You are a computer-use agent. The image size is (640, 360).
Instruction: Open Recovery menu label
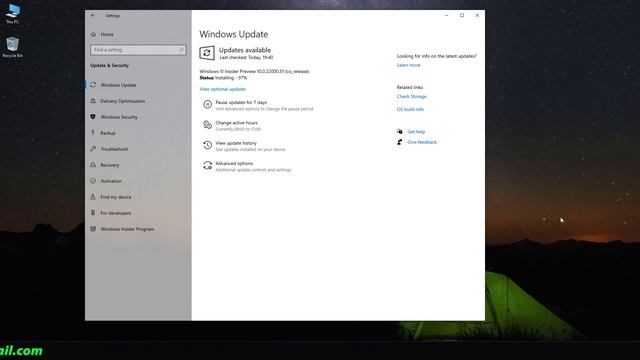[110, 165]
